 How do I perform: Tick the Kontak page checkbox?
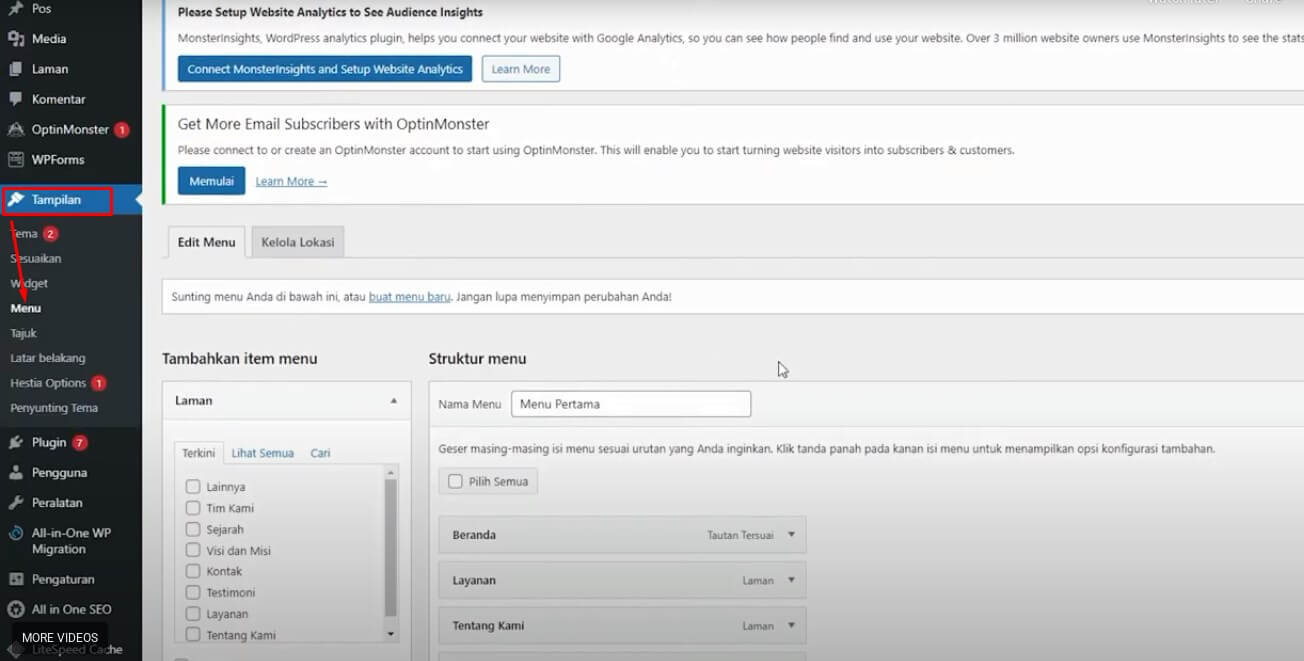193,571
